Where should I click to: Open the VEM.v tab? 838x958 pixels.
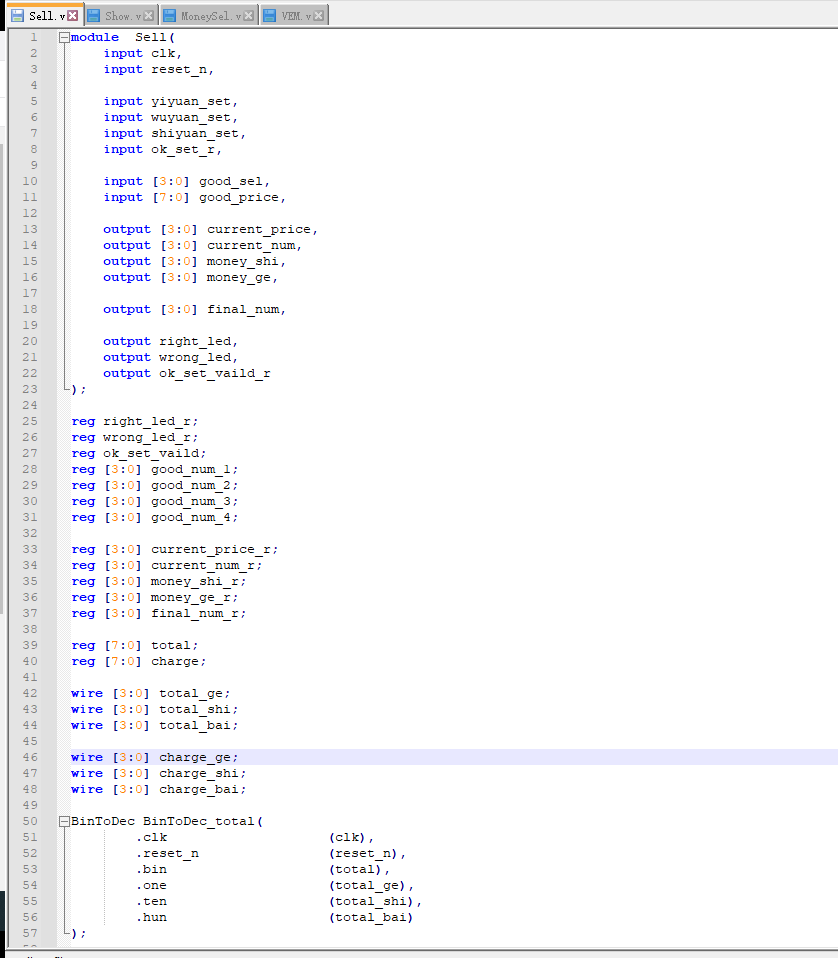click(292, 16)
